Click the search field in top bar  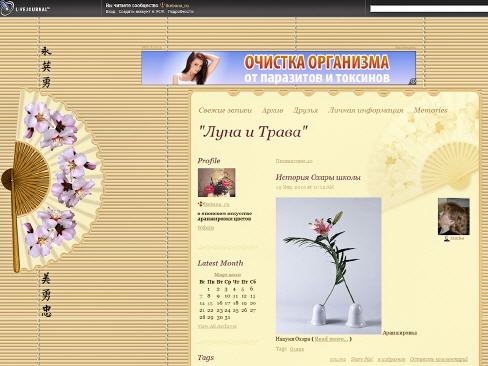(x=429, y=9)
